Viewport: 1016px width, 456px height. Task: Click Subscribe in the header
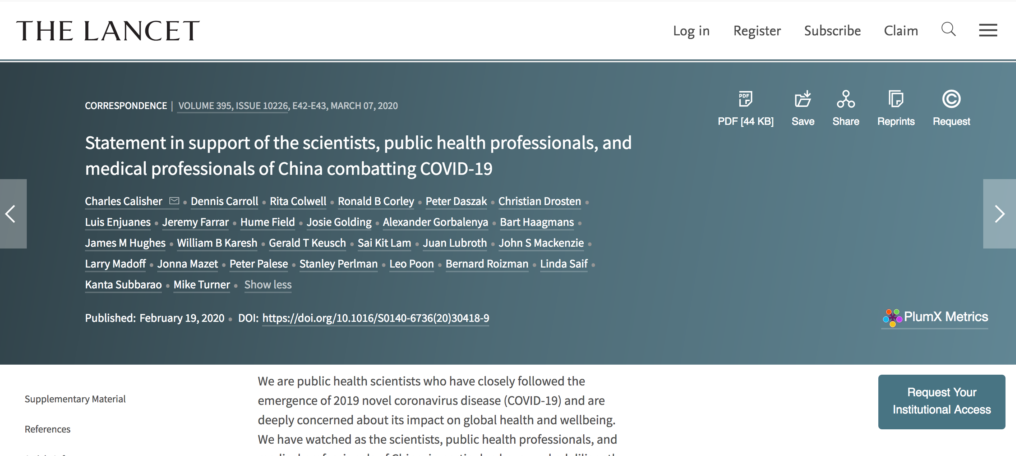832,30
